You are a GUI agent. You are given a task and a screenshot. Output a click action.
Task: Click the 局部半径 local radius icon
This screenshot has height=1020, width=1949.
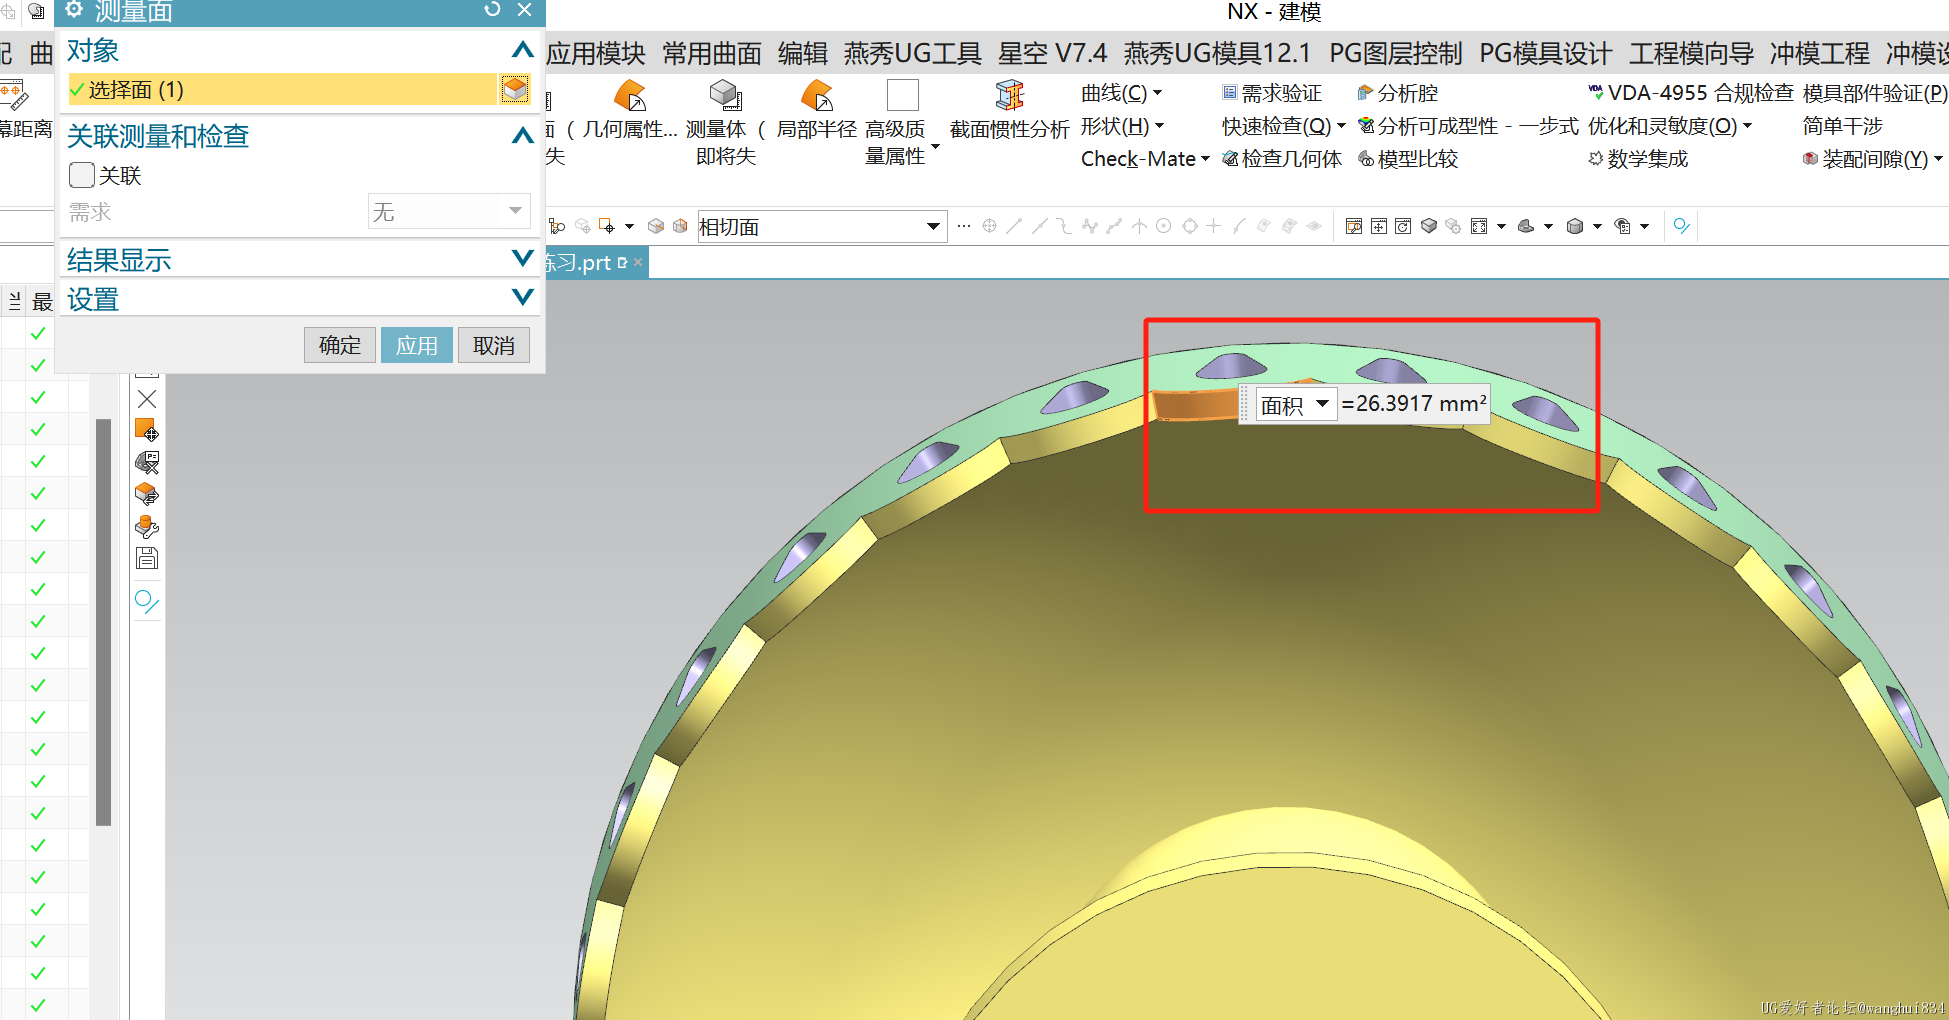coord(817,96)
